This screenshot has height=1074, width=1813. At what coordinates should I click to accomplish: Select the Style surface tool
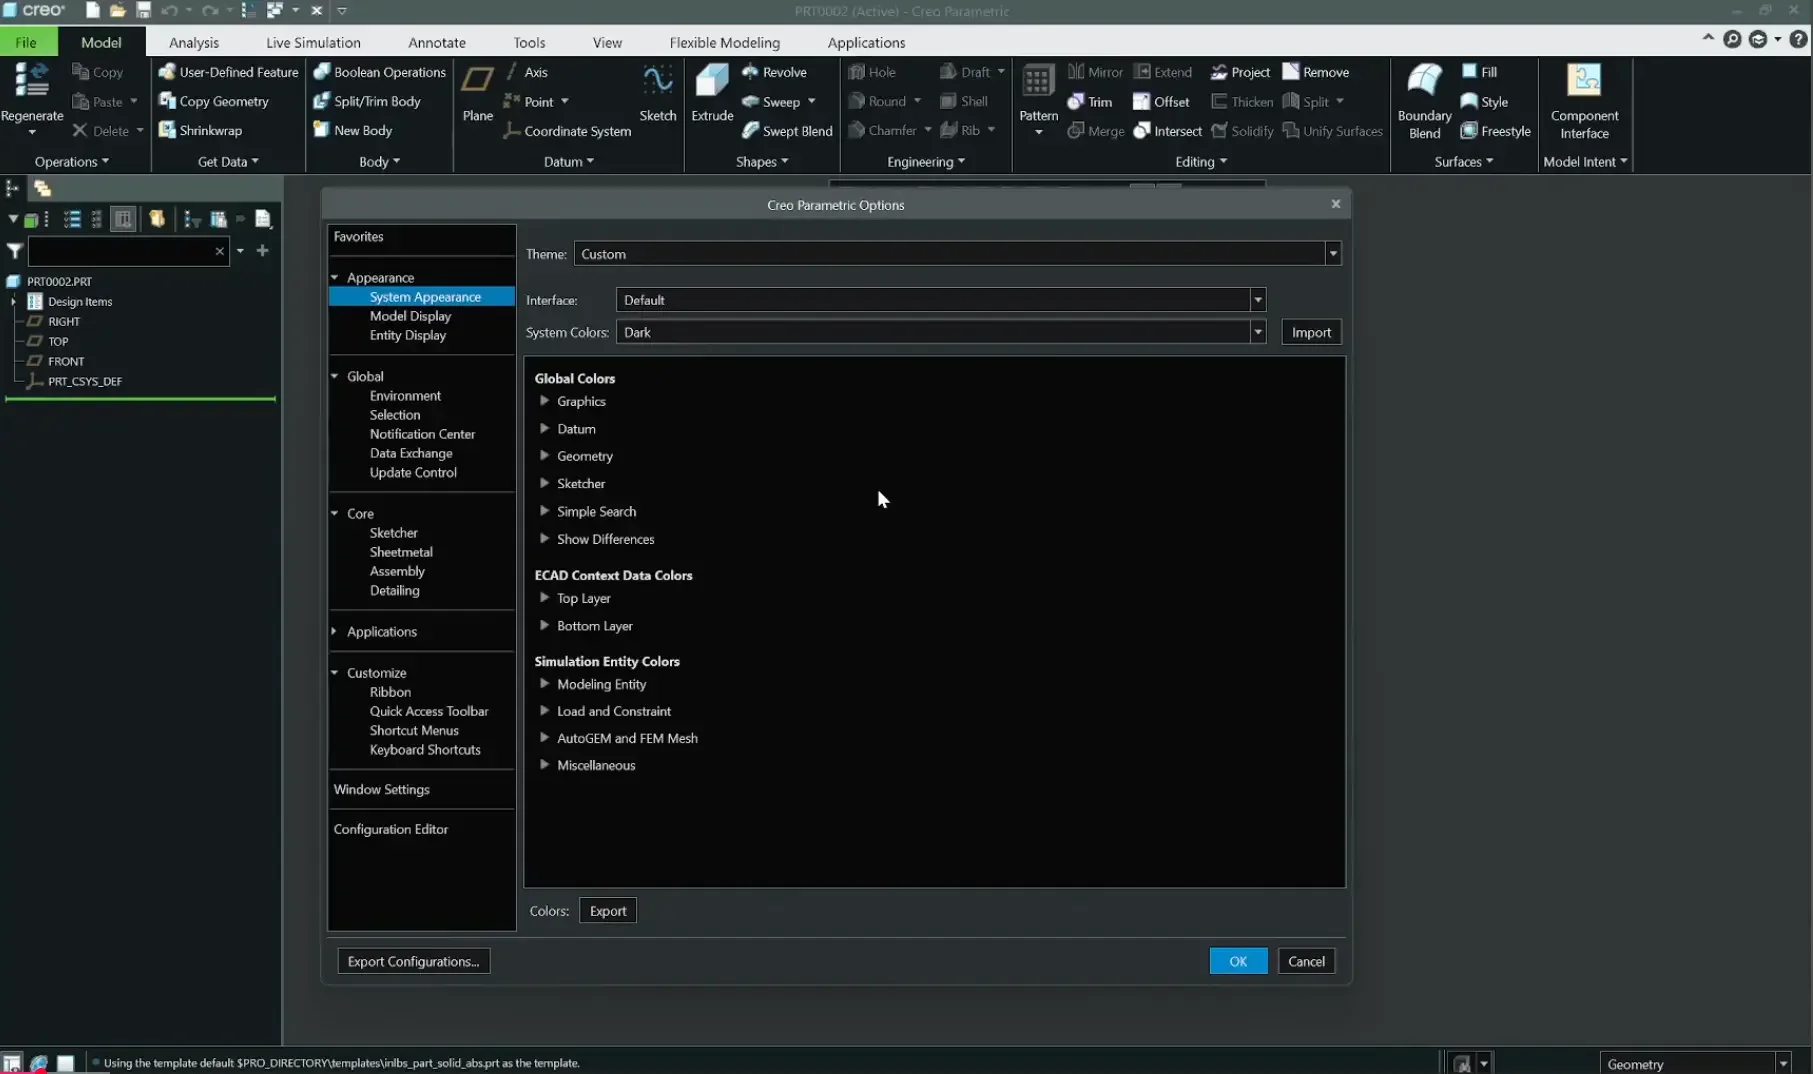tap(1484, 102)
